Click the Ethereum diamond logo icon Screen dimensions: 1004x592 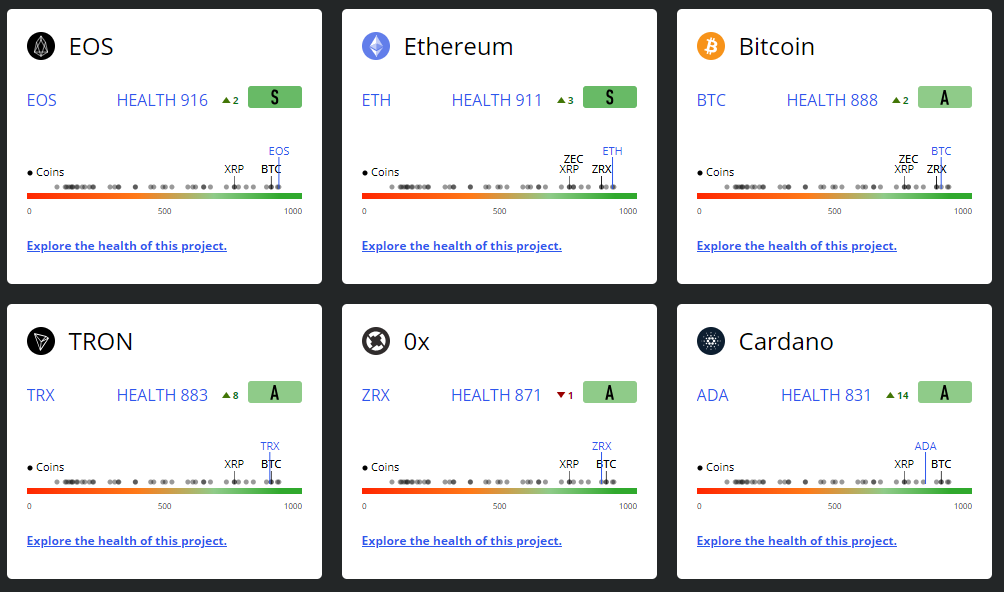click(374, 46)
